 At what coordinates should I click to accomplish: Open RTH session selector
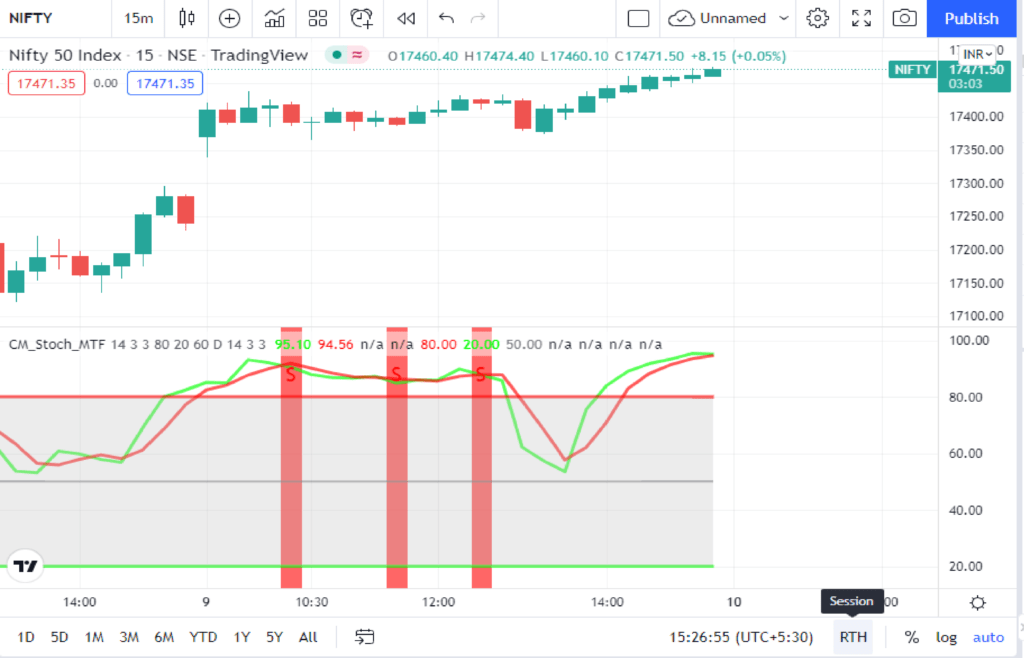tap(853, 637)
